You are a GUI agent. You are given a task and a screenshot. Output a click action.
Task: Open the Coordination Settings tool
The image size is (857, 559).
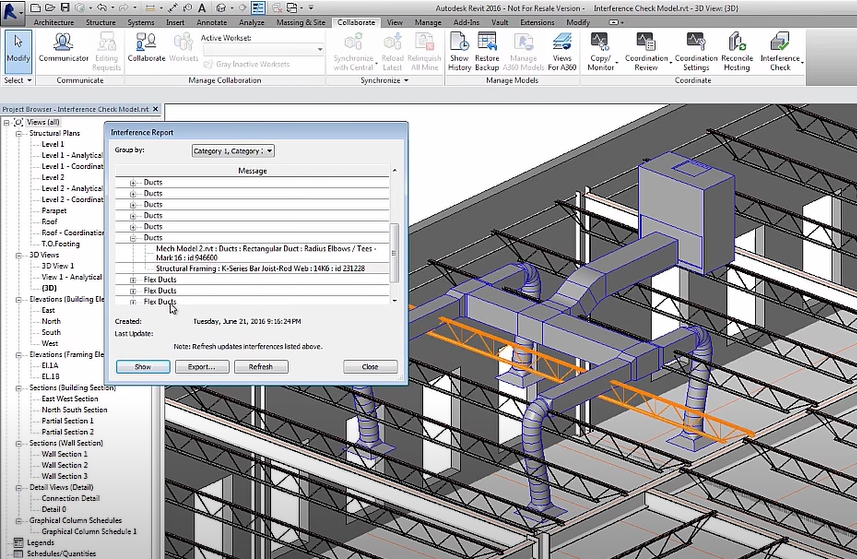(696, 51)
